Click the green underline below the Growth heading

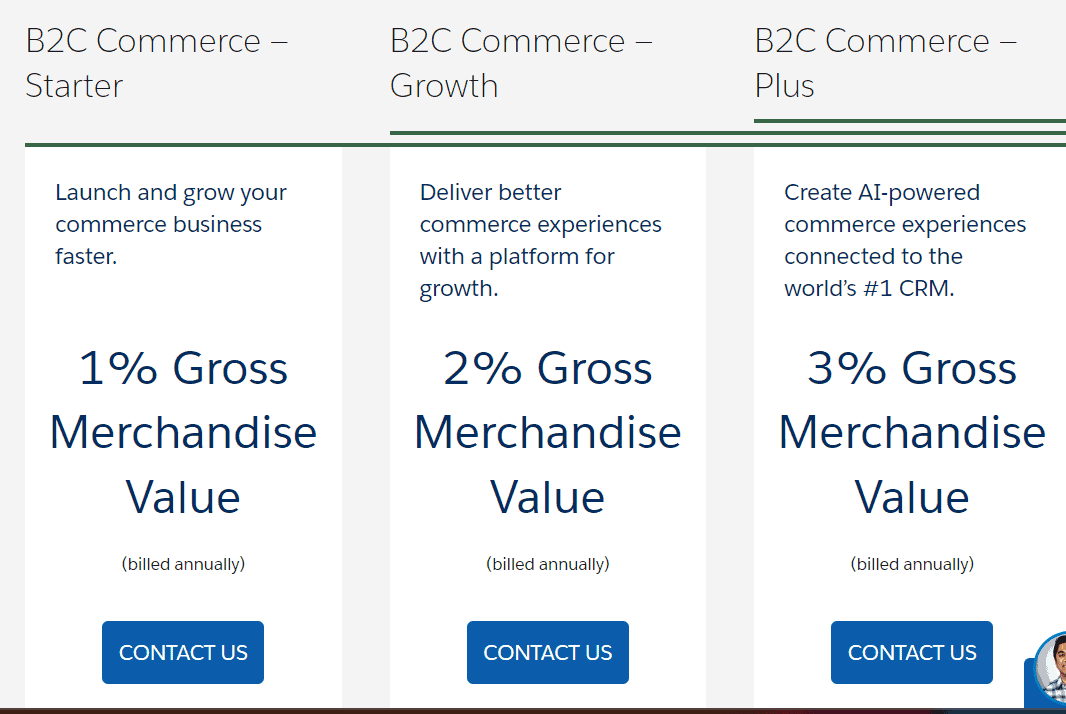(727, 133)
